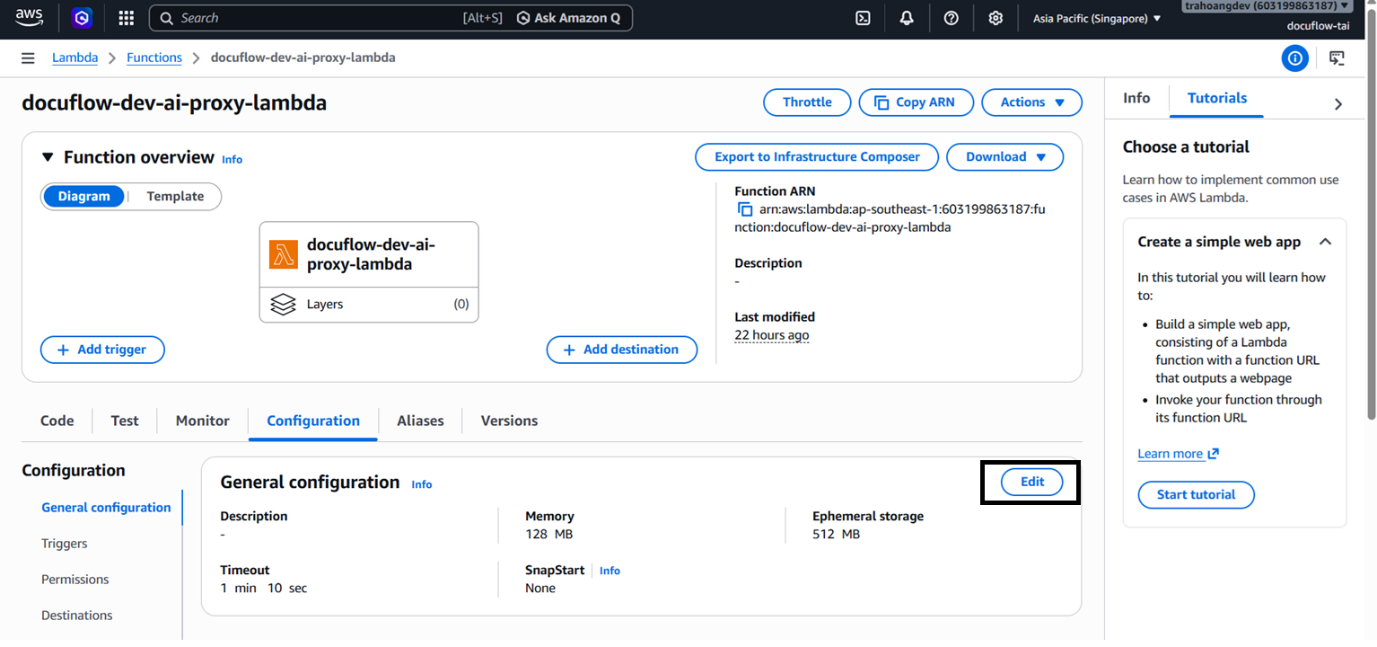
Task: Click the Memory value '128 MB'
Action: coord(549,534)
